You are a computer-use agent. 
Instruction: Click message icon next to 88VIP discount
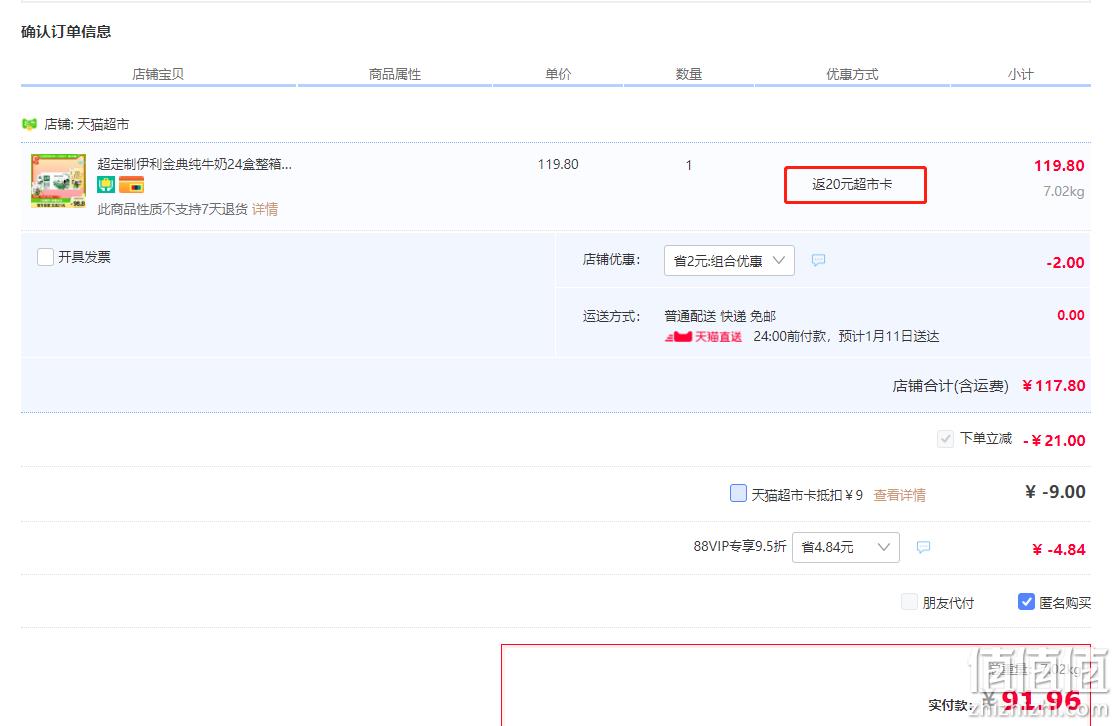point(923,547)
